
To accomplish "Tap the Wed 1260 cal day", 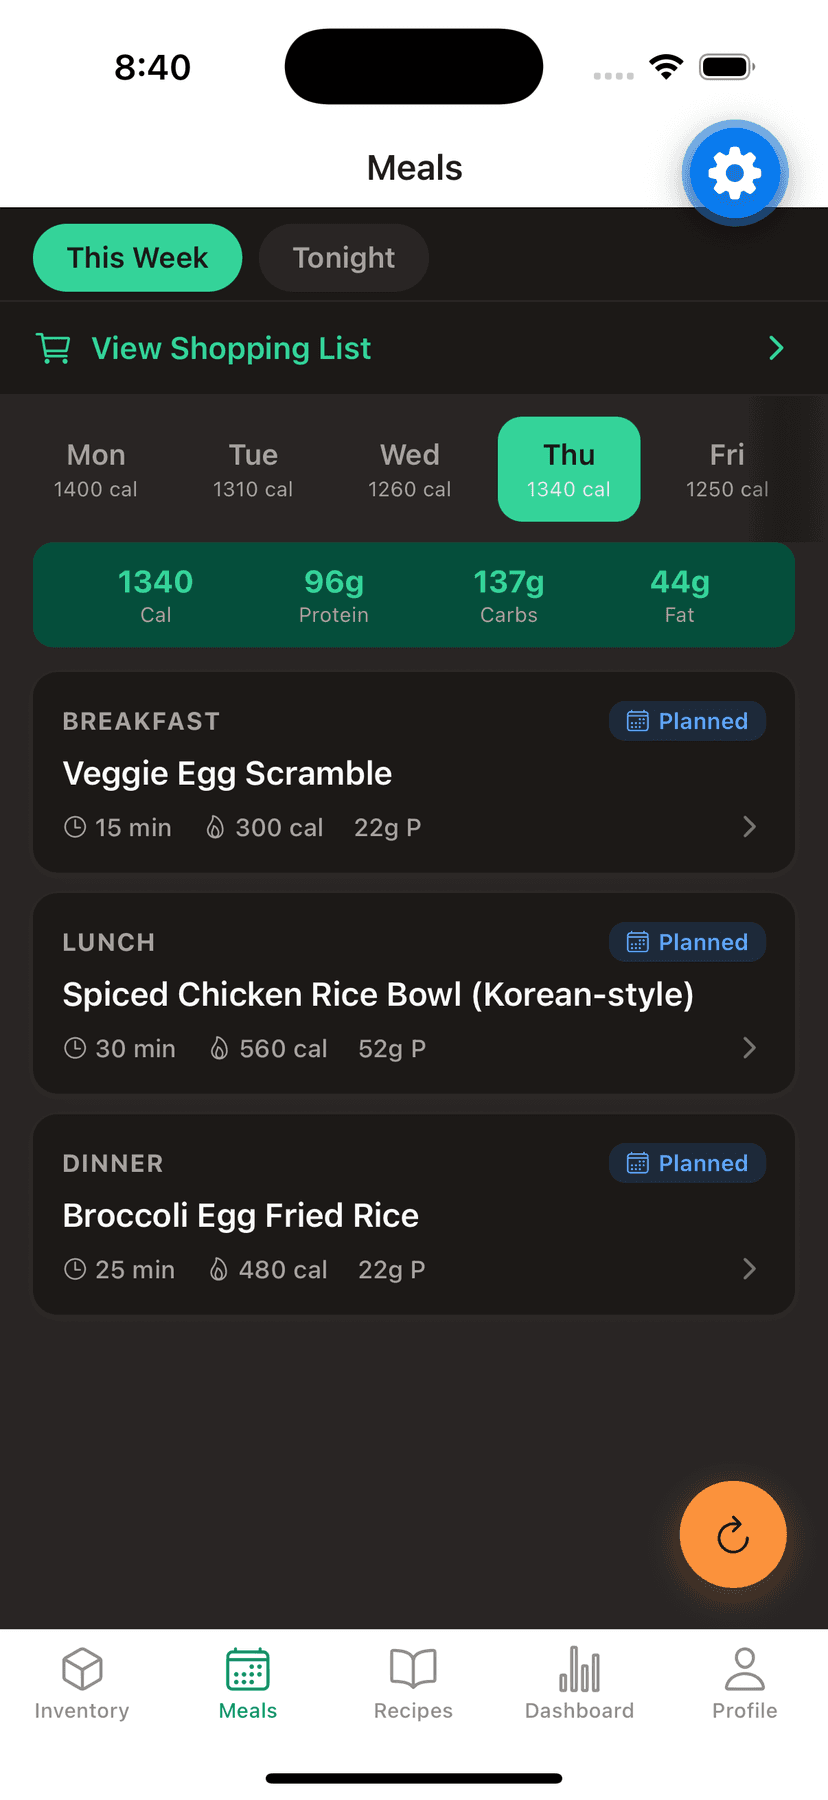I will (410, 470).
